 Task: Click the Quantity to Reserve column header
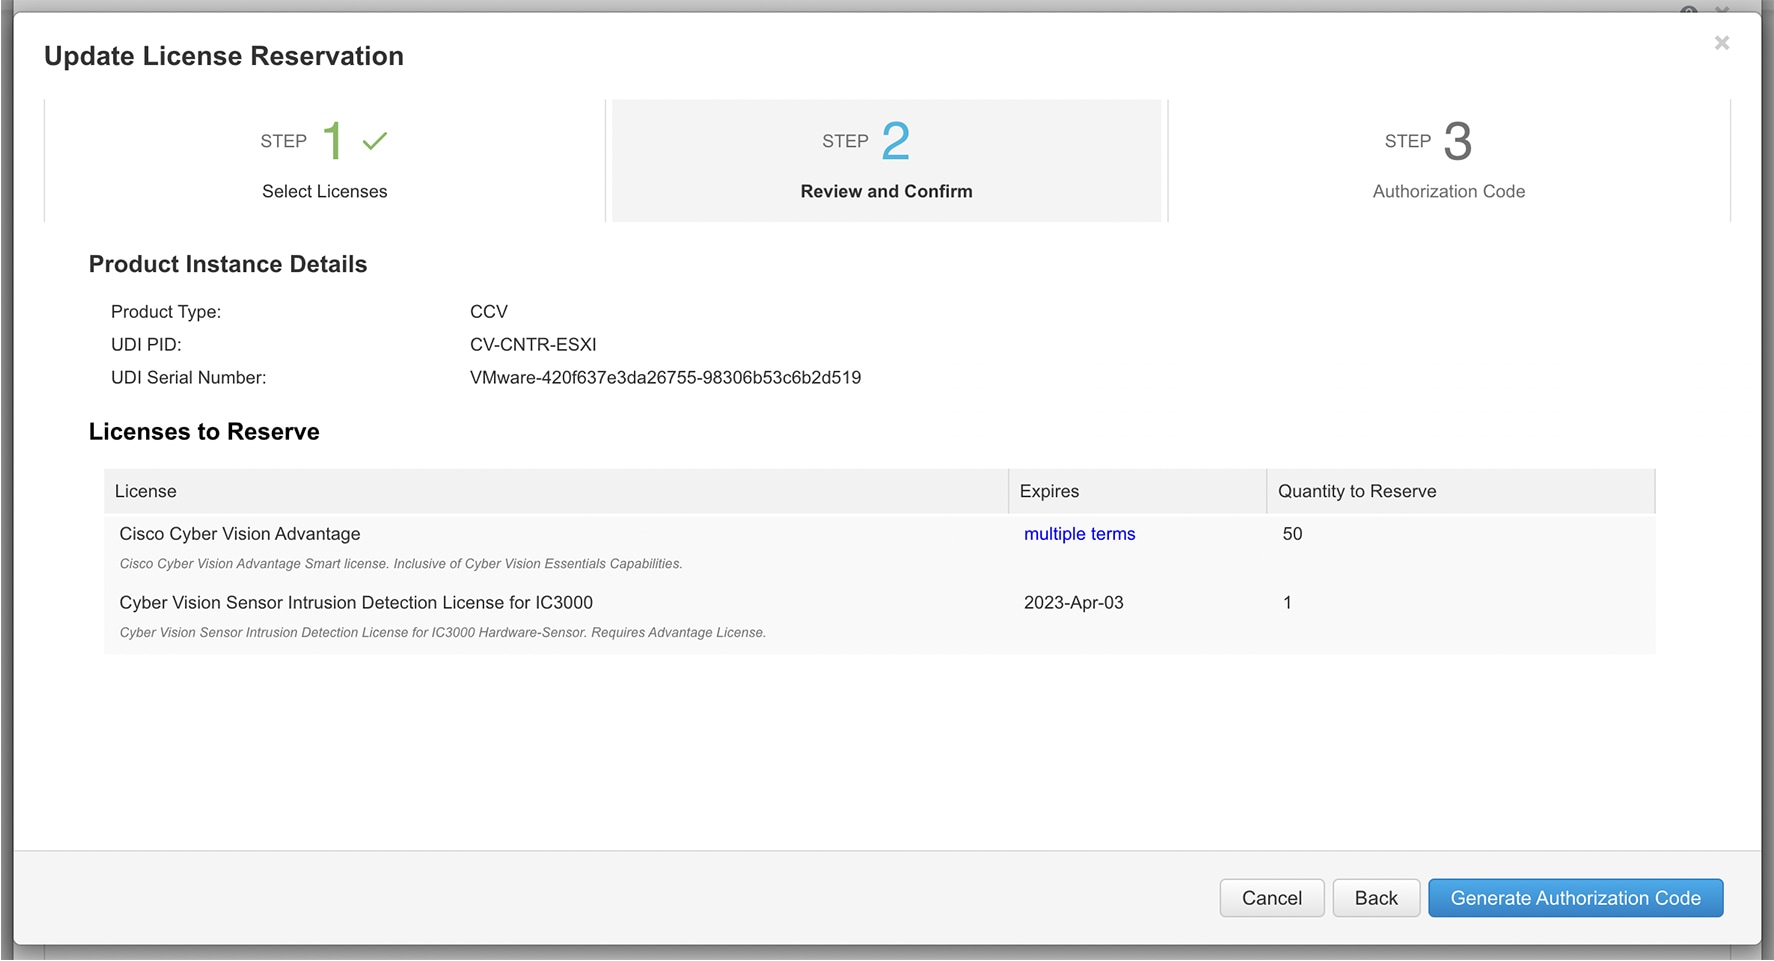1460,491
